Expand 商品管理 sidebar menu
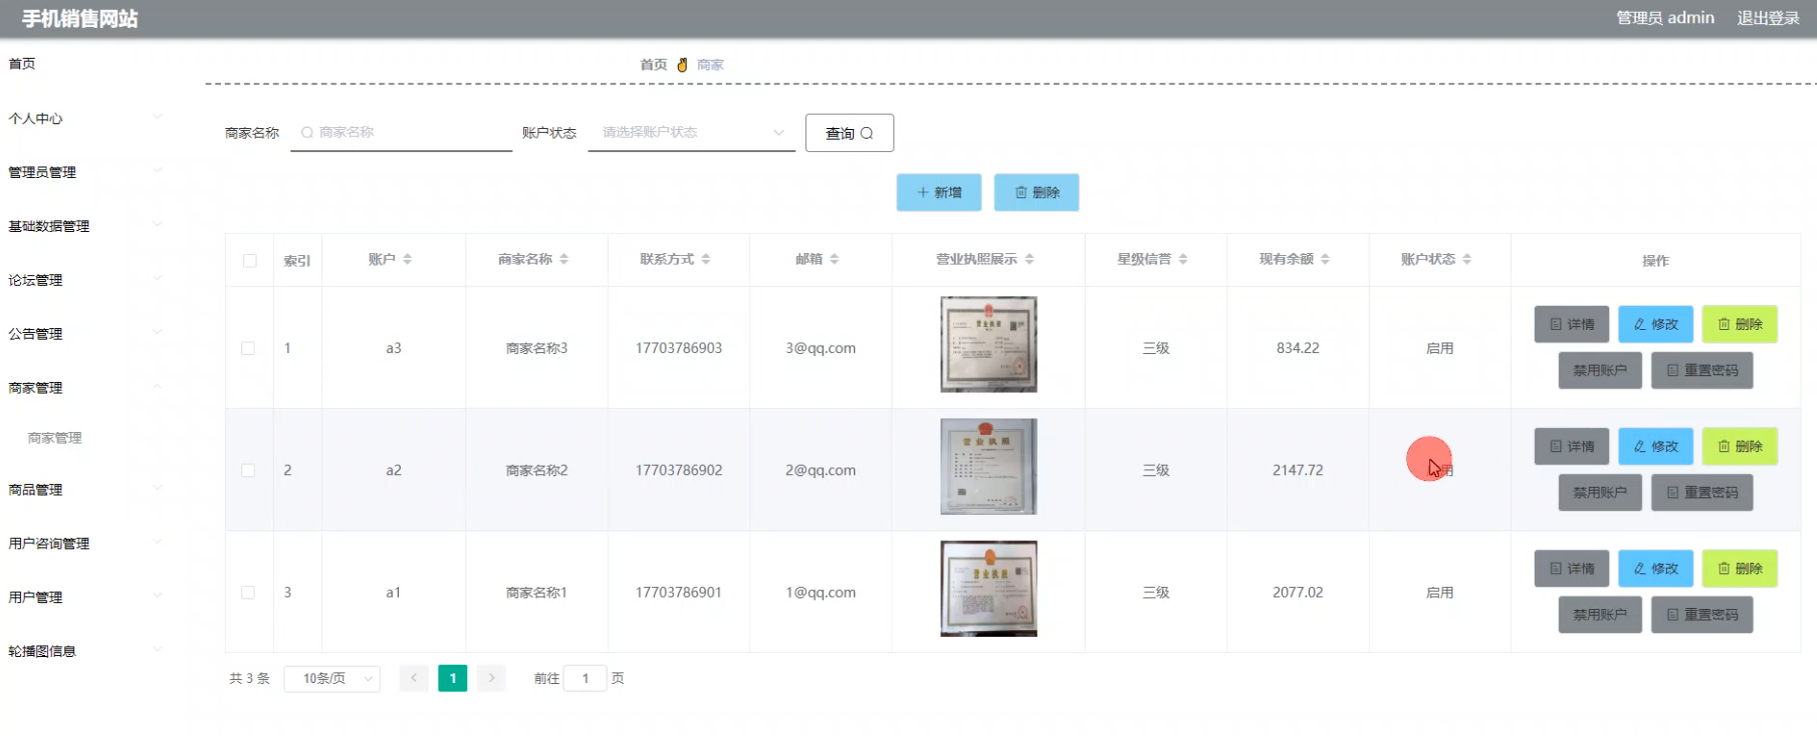The width and height of the screenshot is (1817, 736). 84,490
